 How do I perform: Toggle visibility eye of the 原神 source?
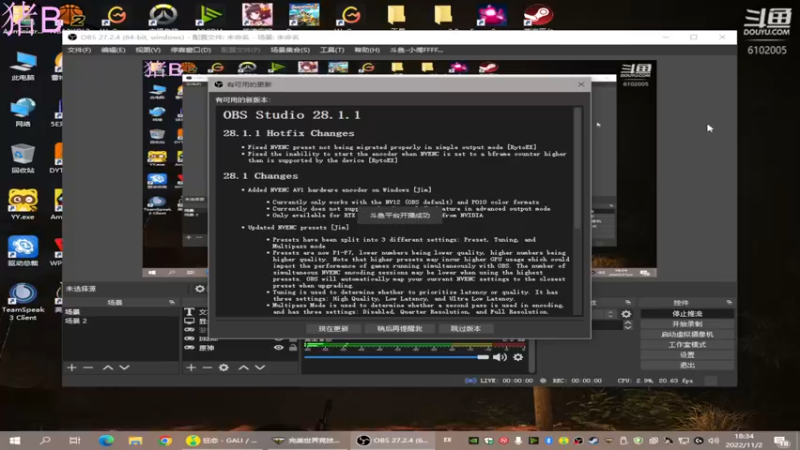pos(279,348)
